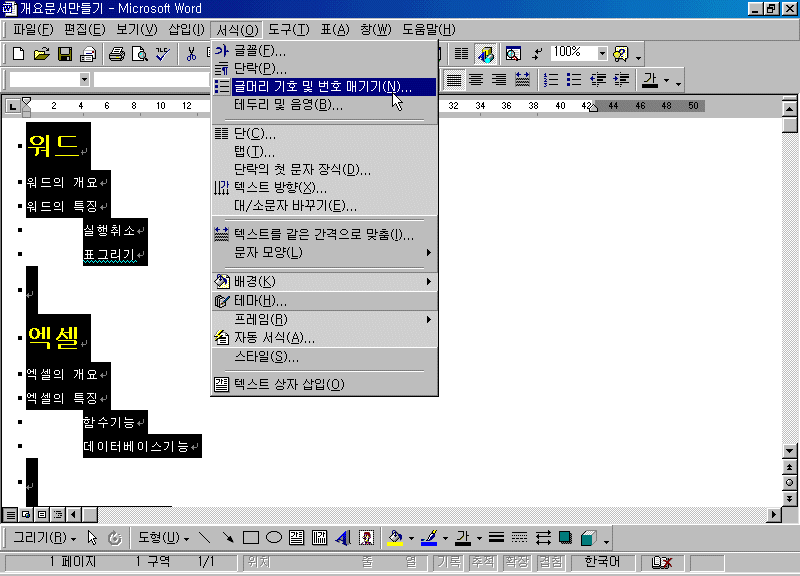This screenshot has width=800, height=576.
Task: Open the Document Map icon
Action: pyautogui.click(x=513, y=54)
